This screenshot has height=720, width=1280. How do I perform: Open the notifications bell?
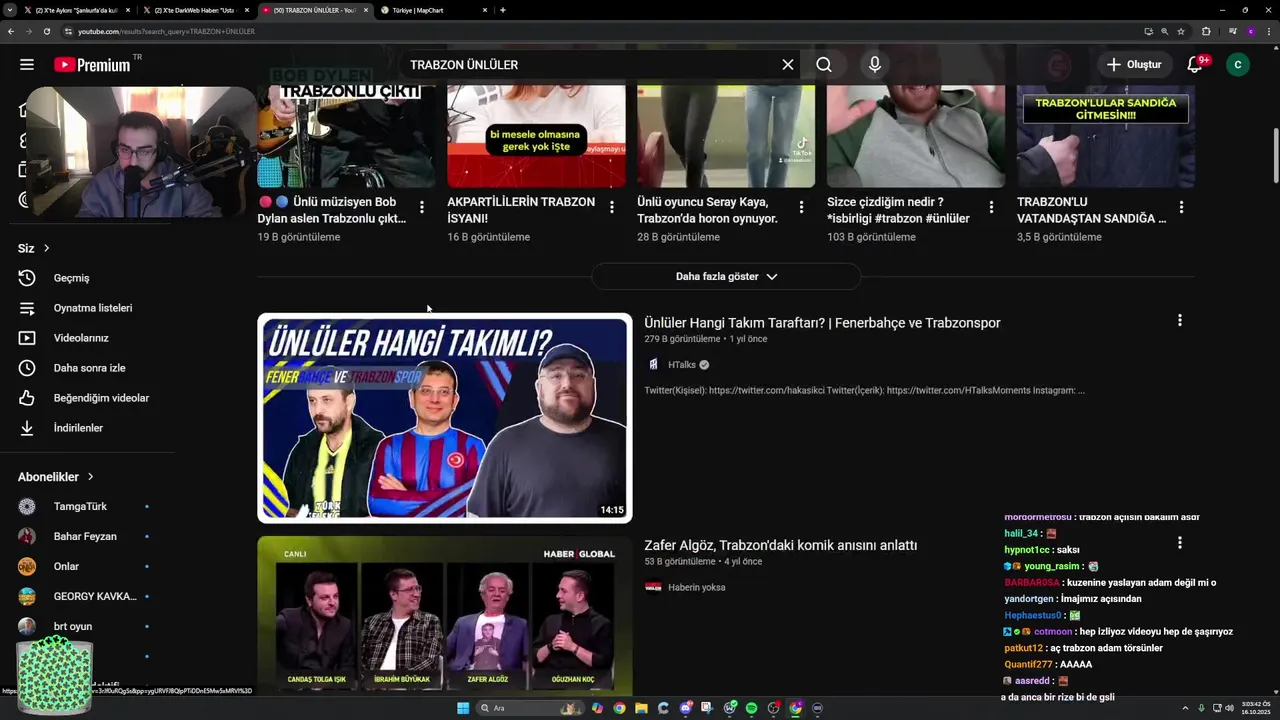1195,64
